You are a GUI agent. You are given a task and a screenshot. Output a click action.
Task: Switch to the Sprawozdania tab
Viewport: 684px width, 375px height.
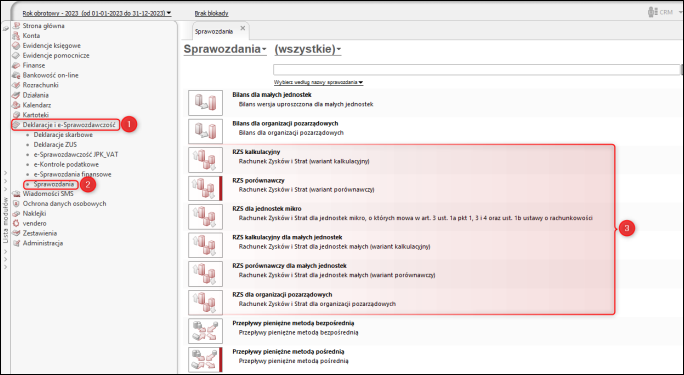click(214, 31)
